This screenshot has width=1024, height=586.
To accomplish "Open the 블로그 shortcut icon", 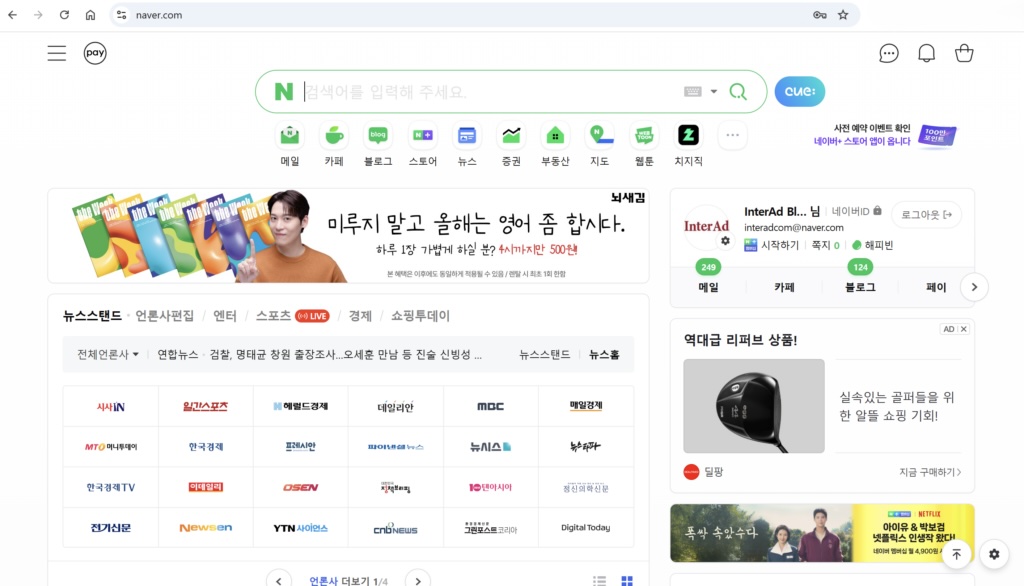I will point(378,136).
